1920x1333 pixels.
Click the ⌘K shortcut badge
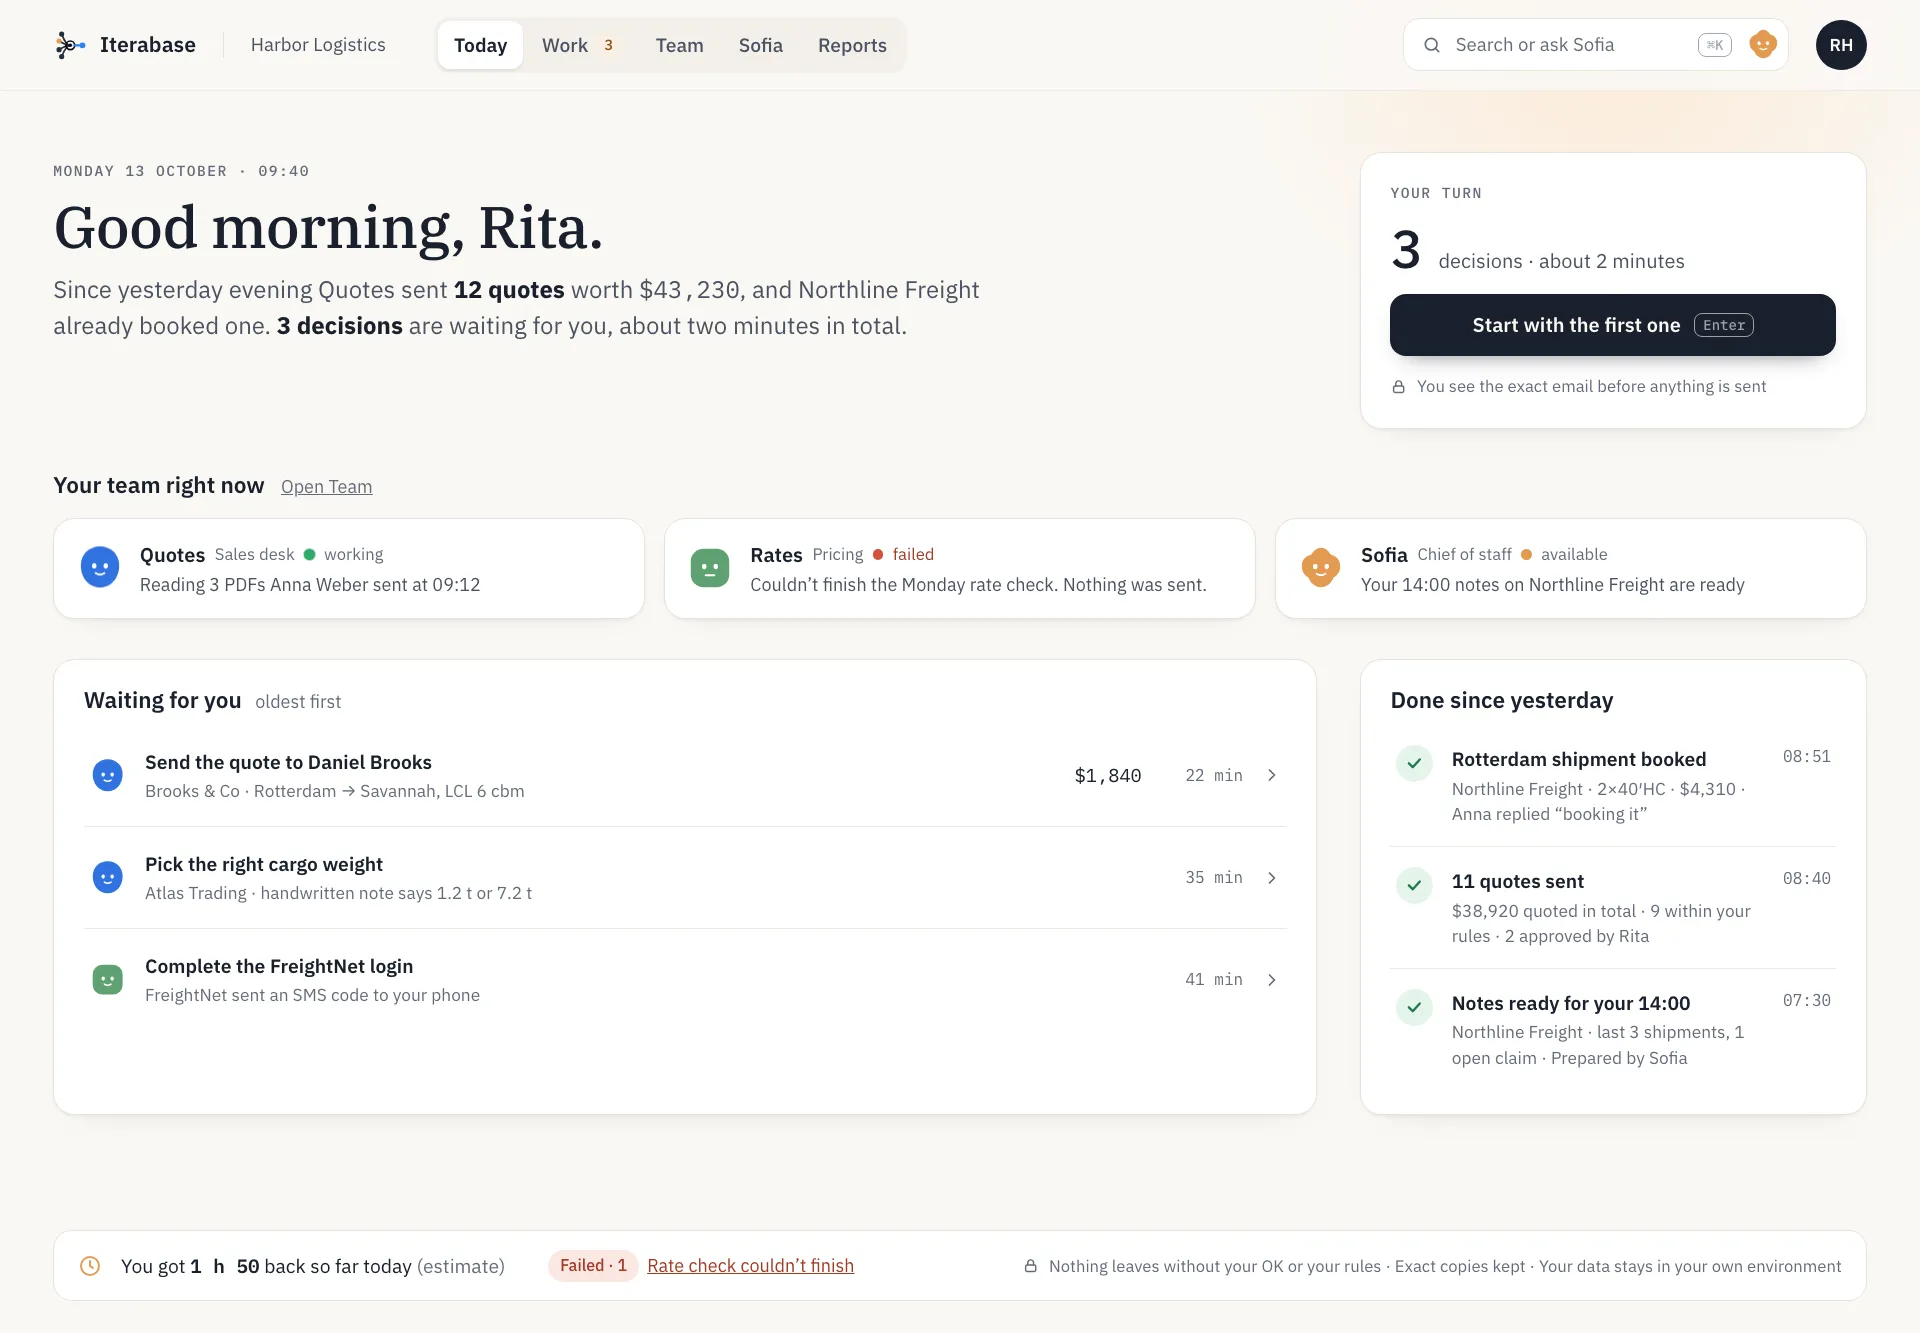pyautogui.click(x=1715, y=45)
